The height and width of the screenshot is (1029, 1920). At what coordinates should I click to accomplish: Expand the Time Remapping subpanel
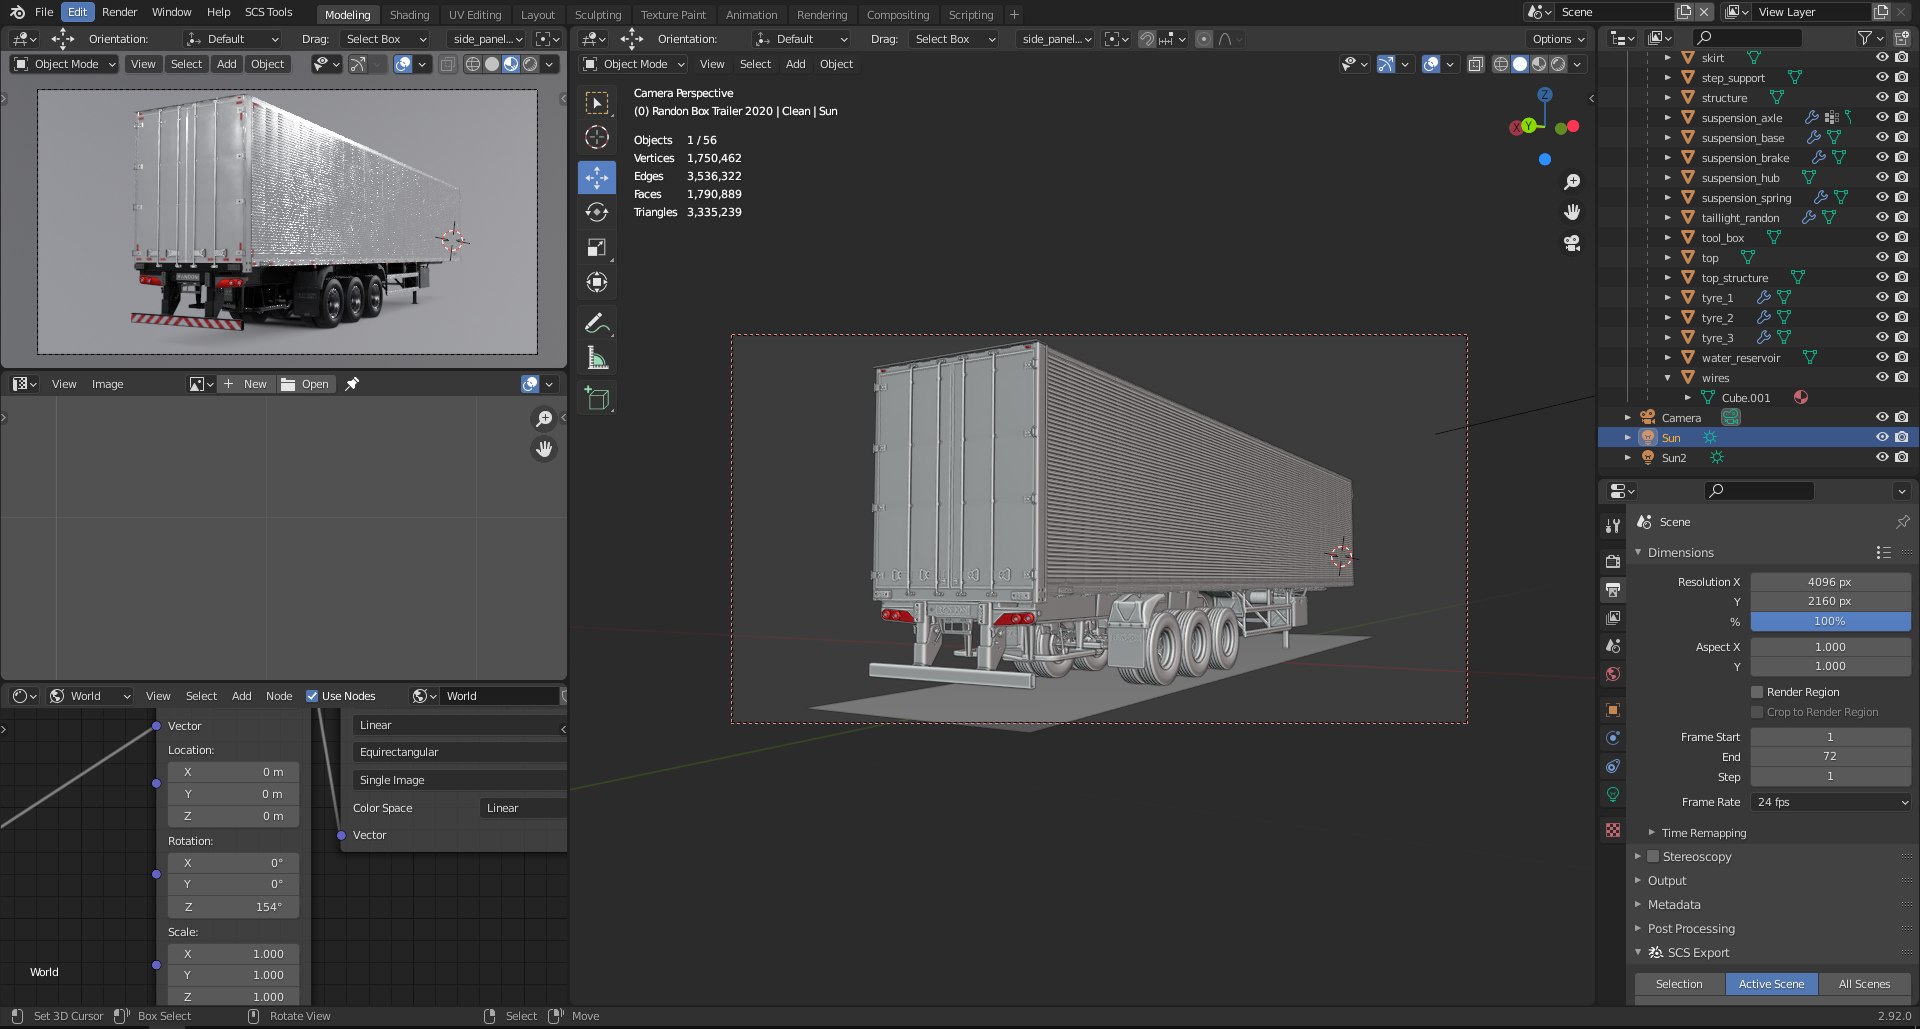(1703, 832)
